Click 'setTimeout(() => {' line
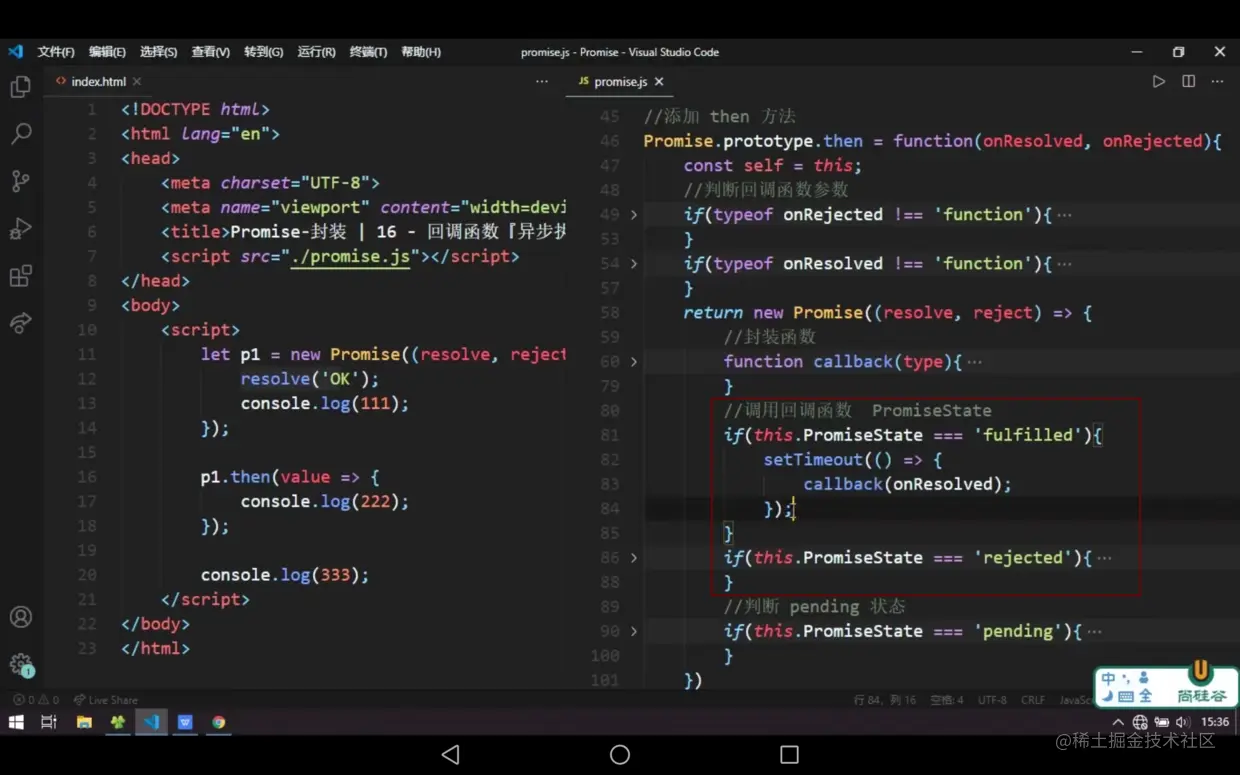Viewport: 1240px width, 775px height. 853,460
